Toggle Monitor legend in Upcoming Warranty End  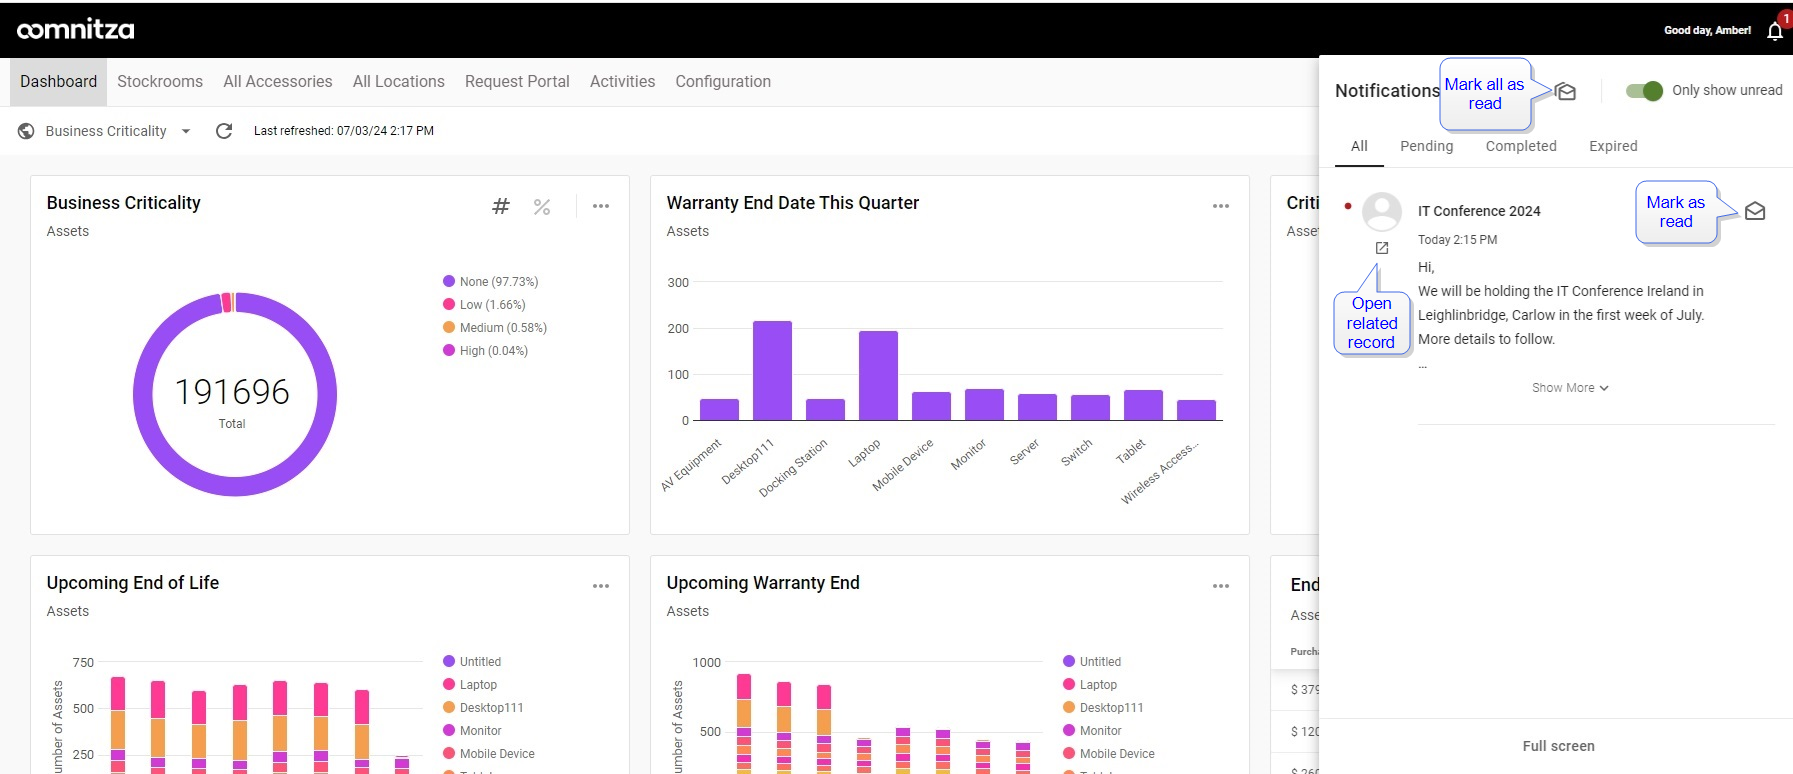coord(1092,731)
